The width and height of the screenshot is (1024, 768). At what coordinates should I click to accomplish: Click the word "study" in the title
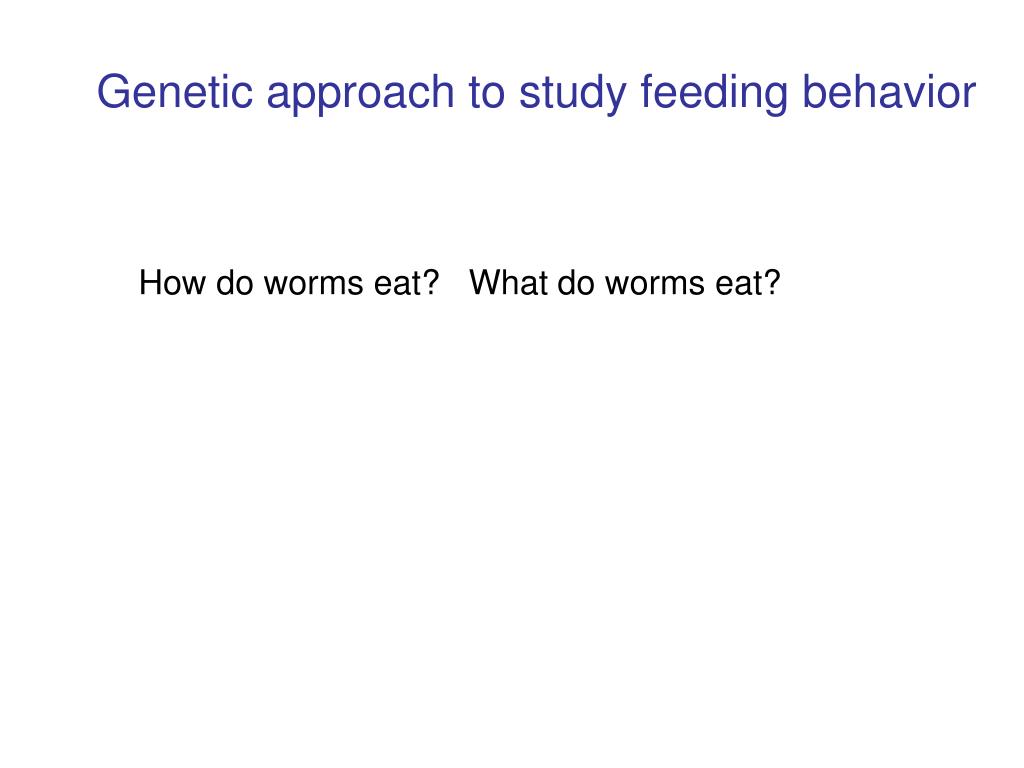[573, 95]
